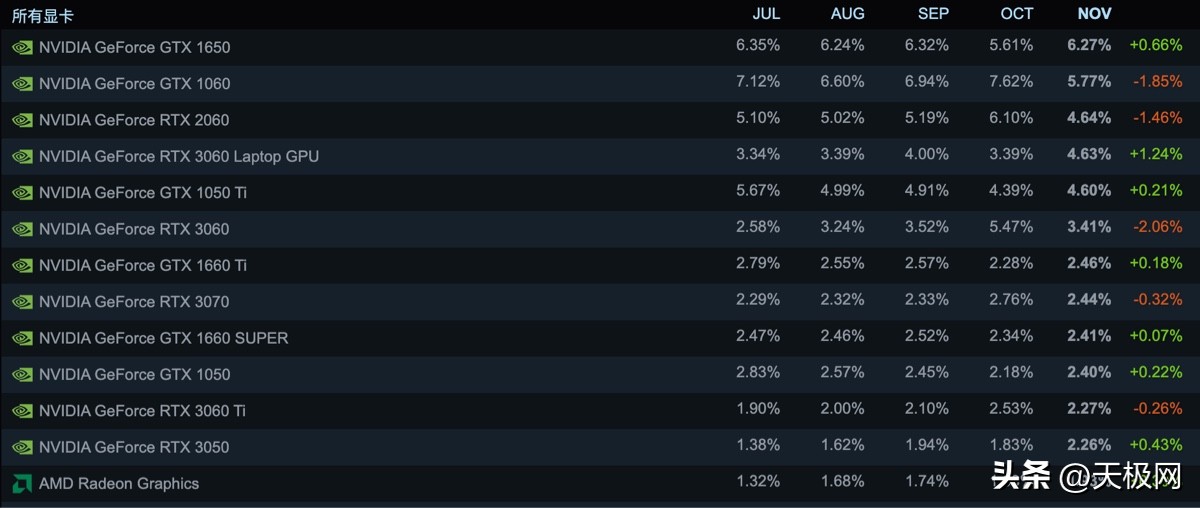This screenshot has width=1200, height=508.
Task: Select the JUL column header
Action: tap(766, 14)
